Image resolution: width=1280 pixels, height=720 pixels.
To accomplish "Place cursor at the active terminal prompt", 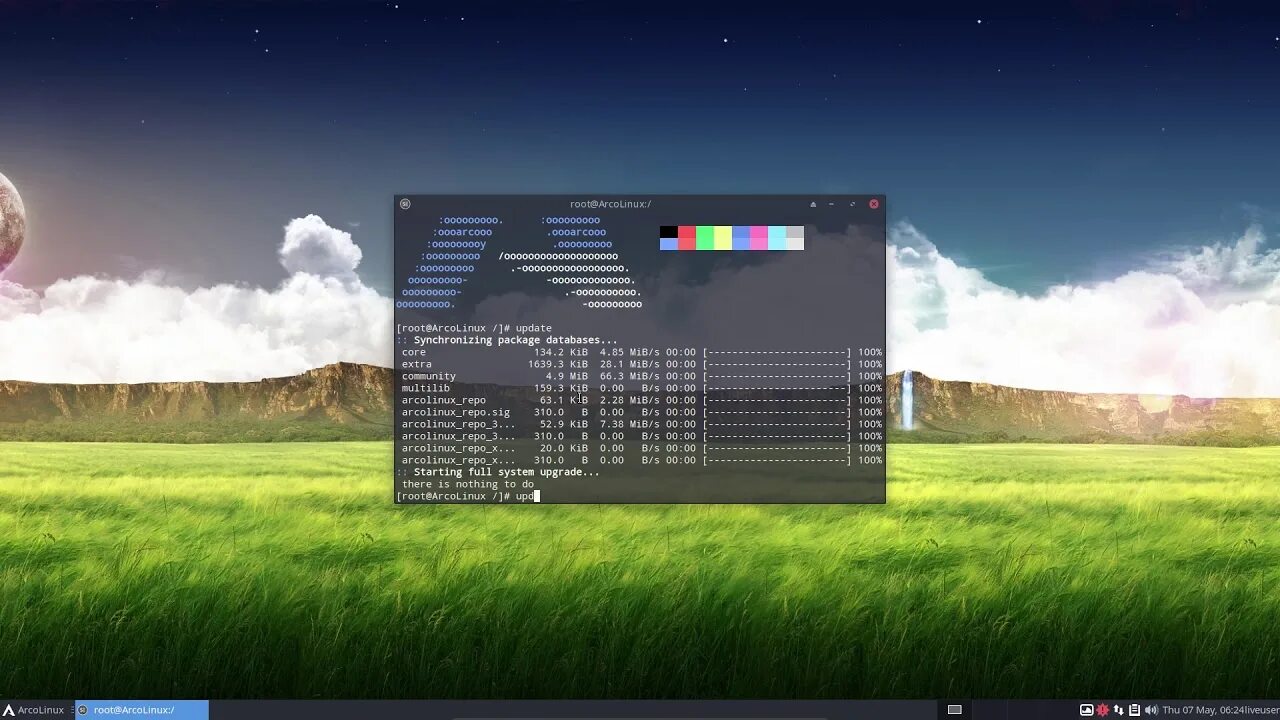I will [537, 496].
